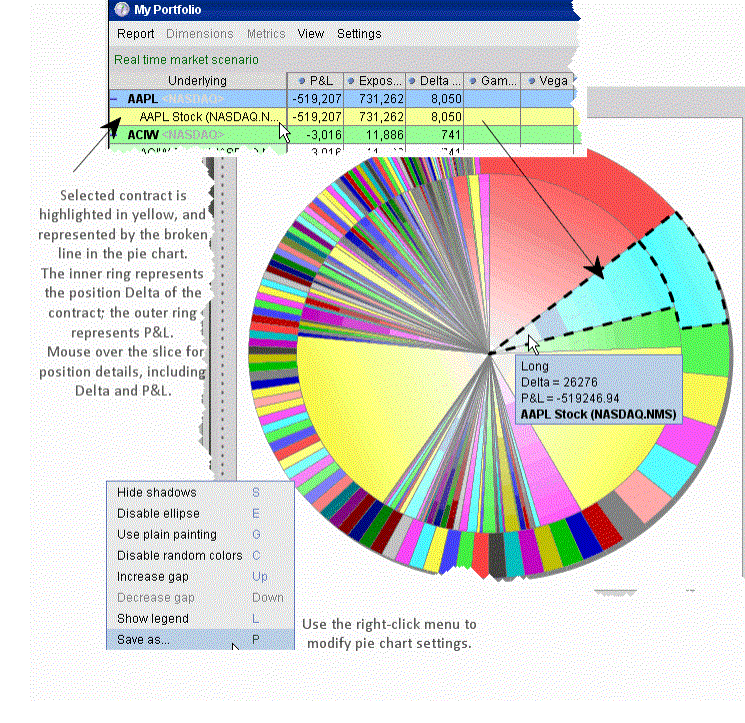Click Increase gap menu entry
The height and width of the screenshot is (723, 745).
pyautogui.click(x=155, y=577)
